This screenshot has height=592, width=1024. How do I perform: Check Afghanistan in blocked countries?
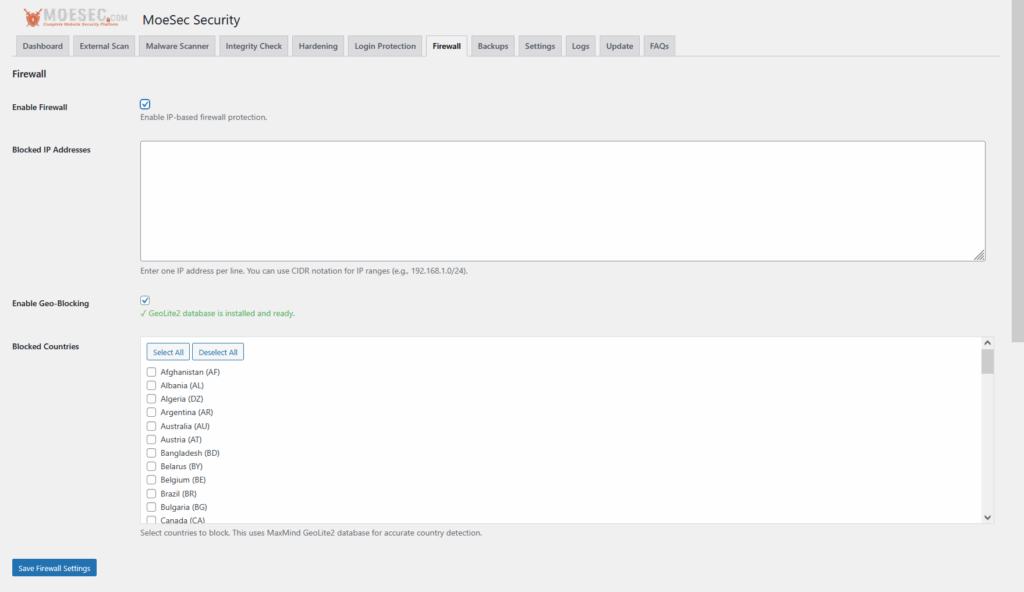pos(151,371)
